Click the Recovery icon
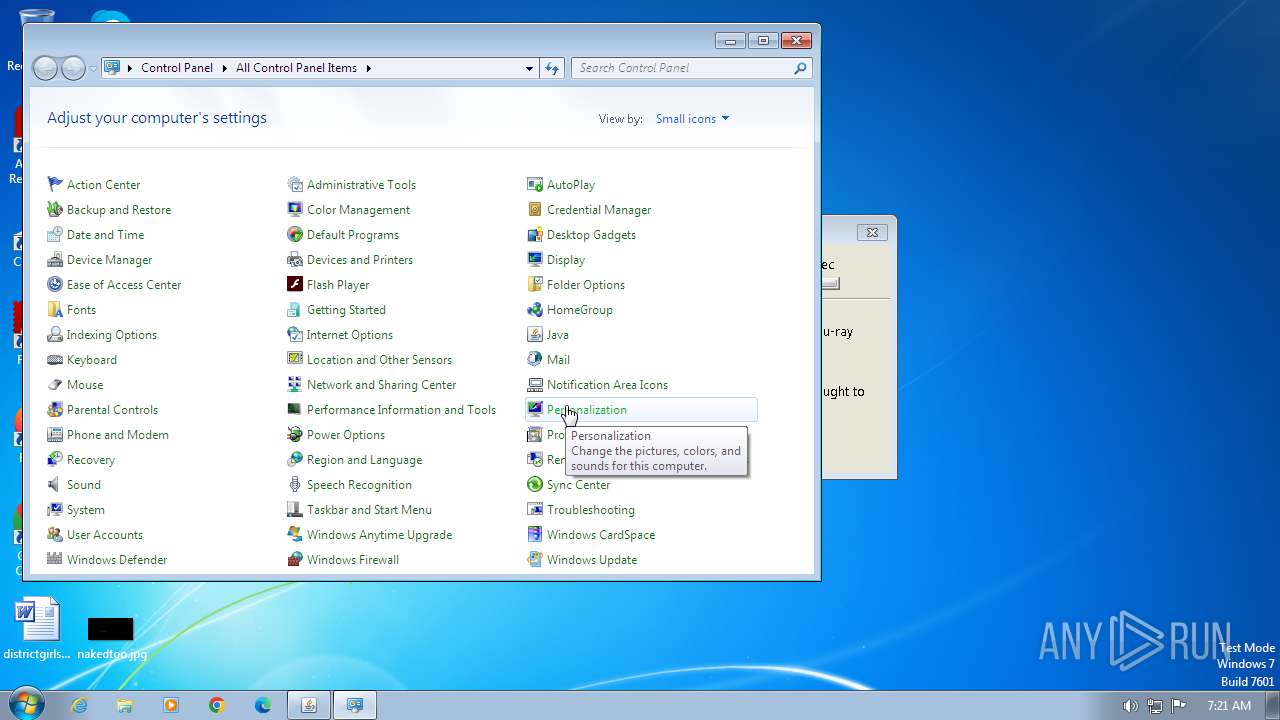This screenshot has width=1280, height=720. 55,459
